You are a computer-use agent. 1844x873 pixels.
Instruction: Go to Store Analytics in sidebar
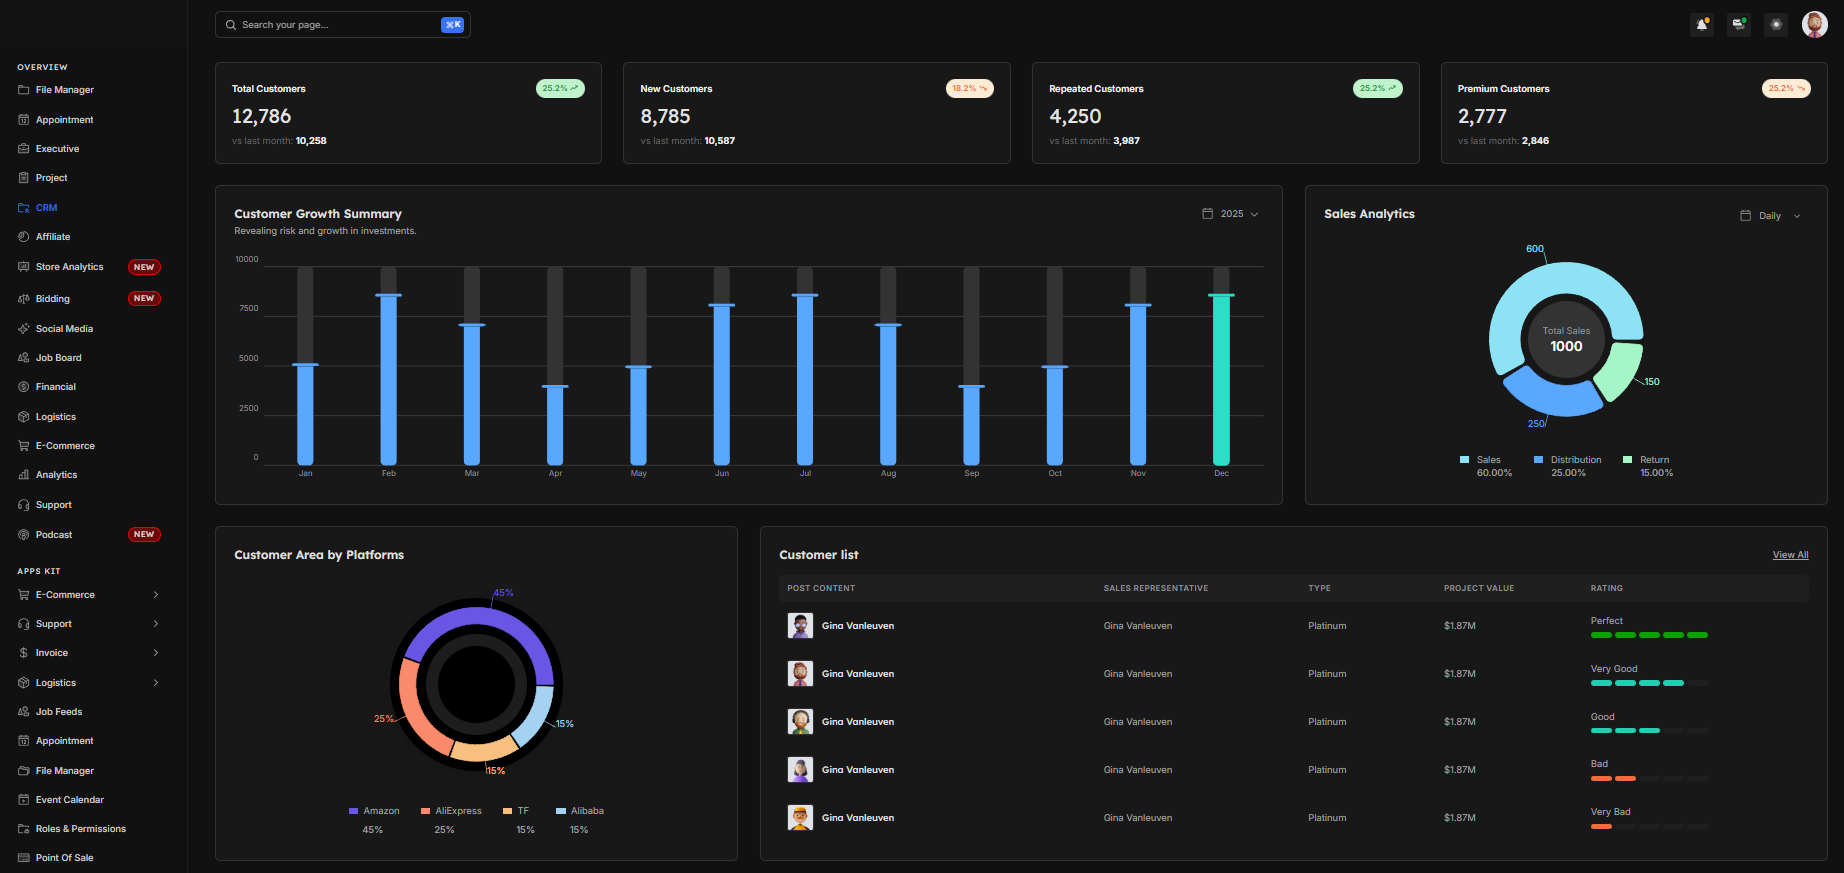pos(69,267)
